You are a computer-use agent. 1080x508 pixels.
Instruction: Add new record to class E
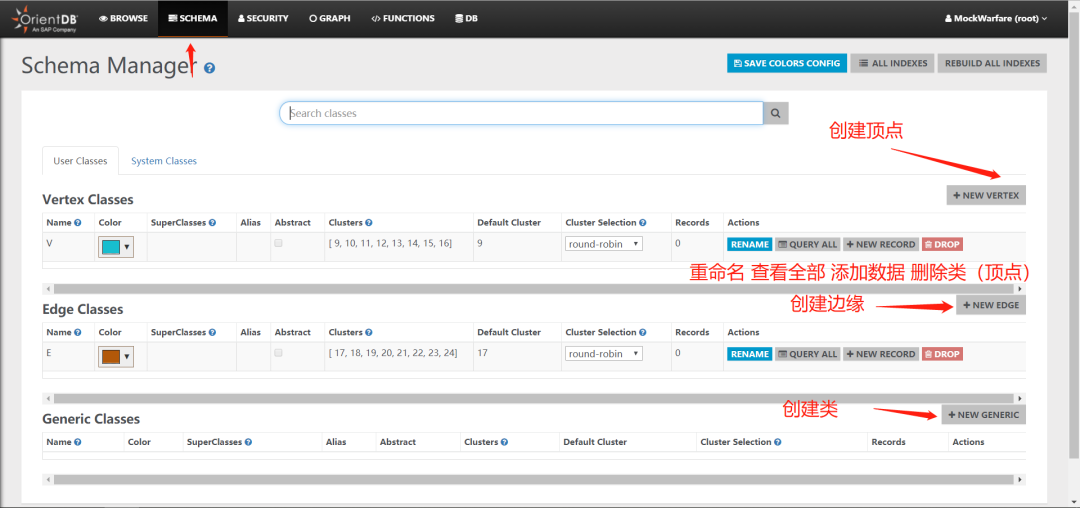click(x=881, y=354)
